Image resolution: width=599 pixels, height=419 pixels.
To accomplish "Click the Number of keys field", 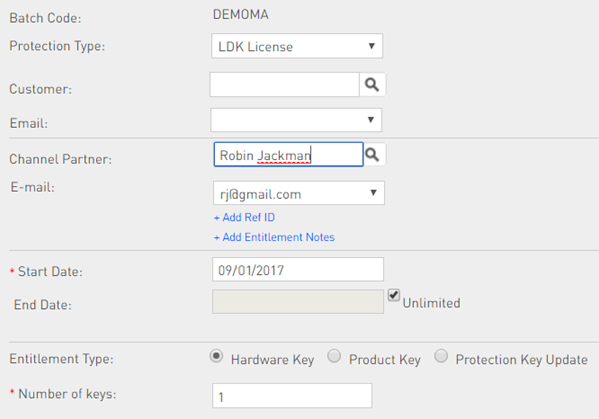I will tap(292, 396).
